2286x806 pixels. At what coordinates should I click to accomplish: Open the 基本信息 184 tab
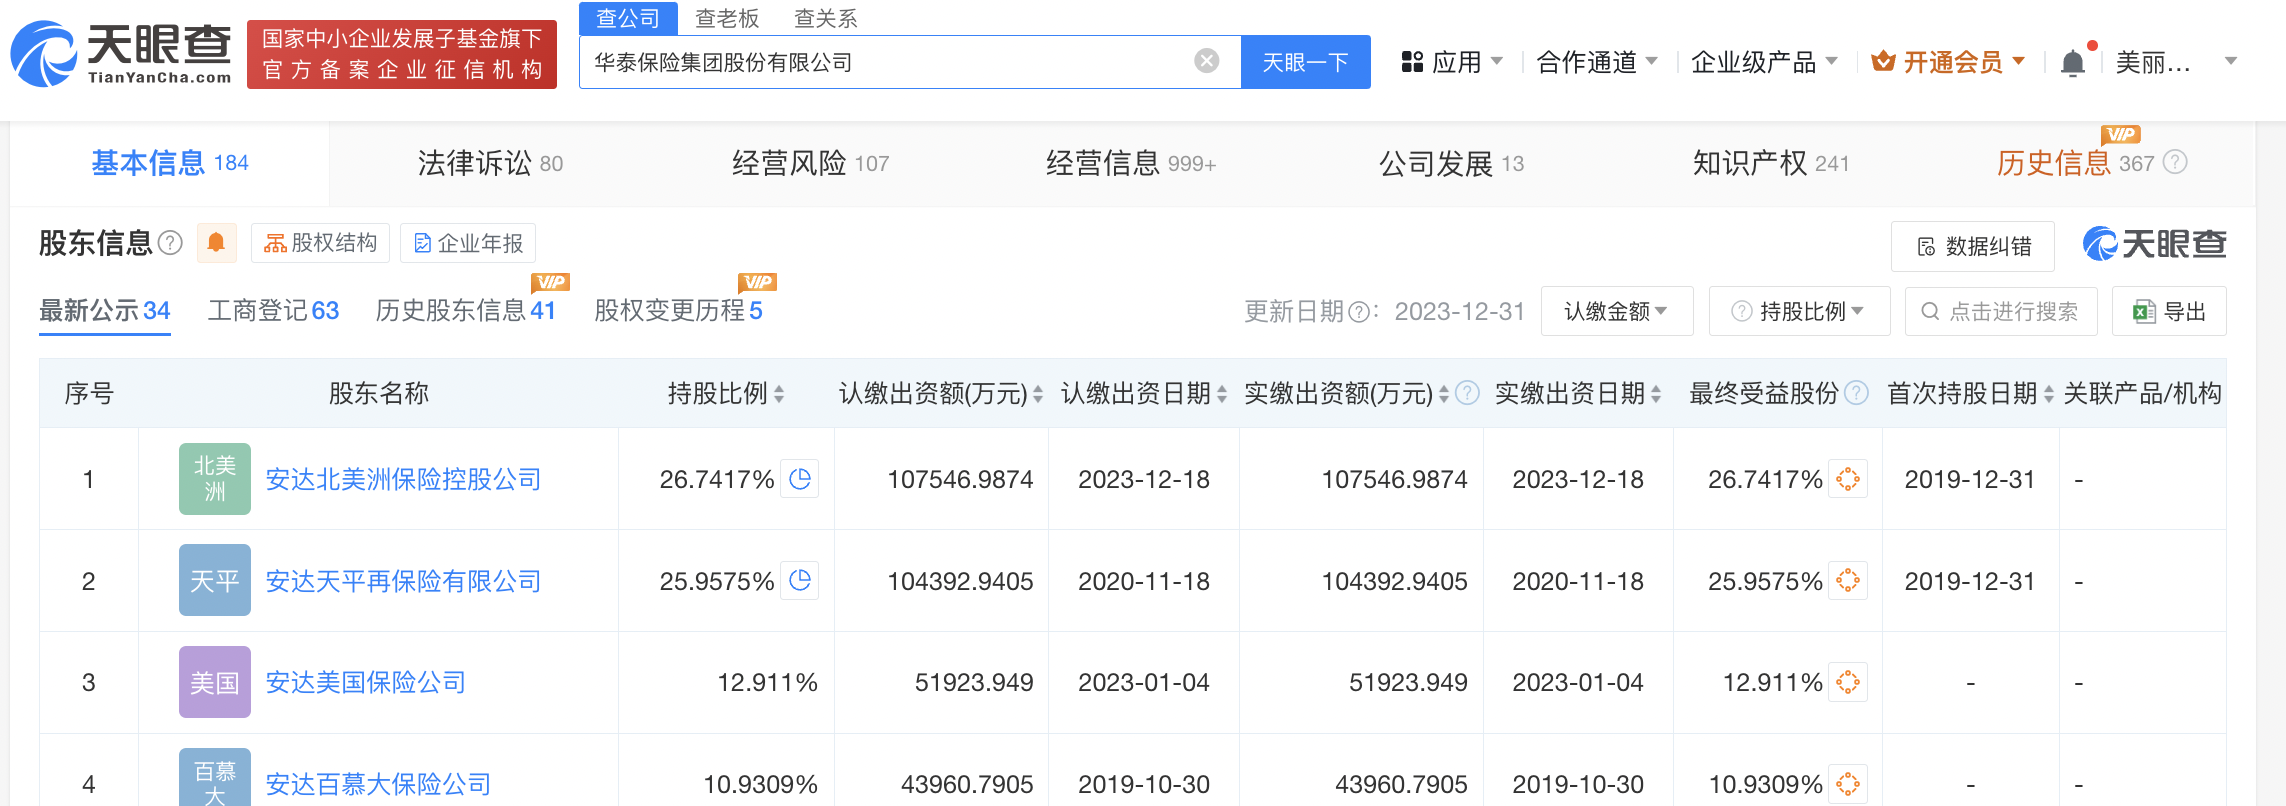pos(170,163)
